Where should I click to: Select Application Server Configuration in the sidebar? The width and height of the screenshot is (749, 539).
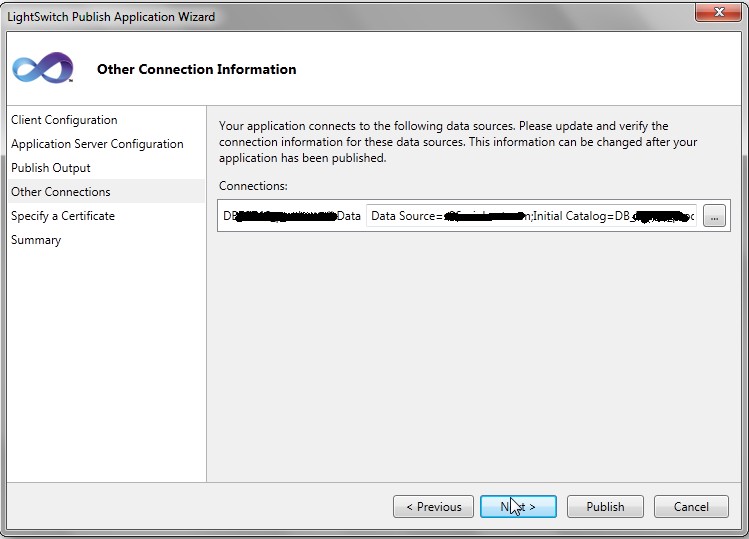tap(97, 144)
